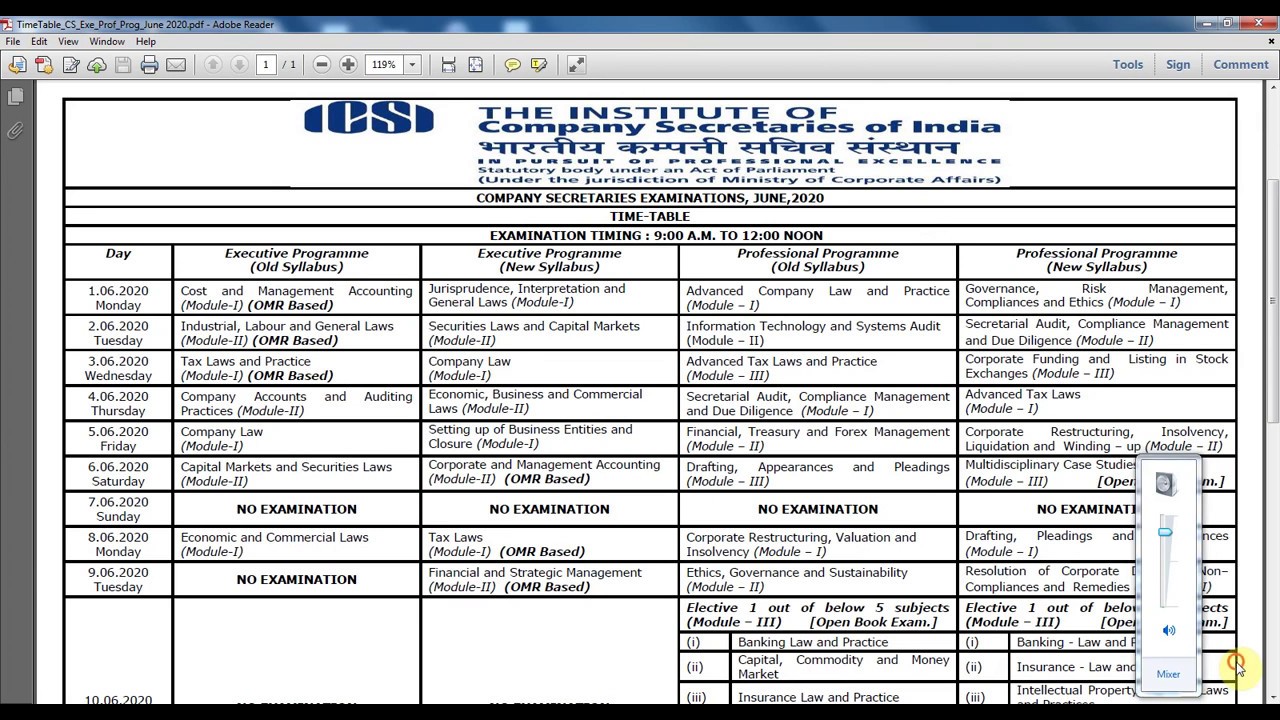This screenshot has height=720, width=1280.
Task: Add a sticky note comment
Action: 512,64
